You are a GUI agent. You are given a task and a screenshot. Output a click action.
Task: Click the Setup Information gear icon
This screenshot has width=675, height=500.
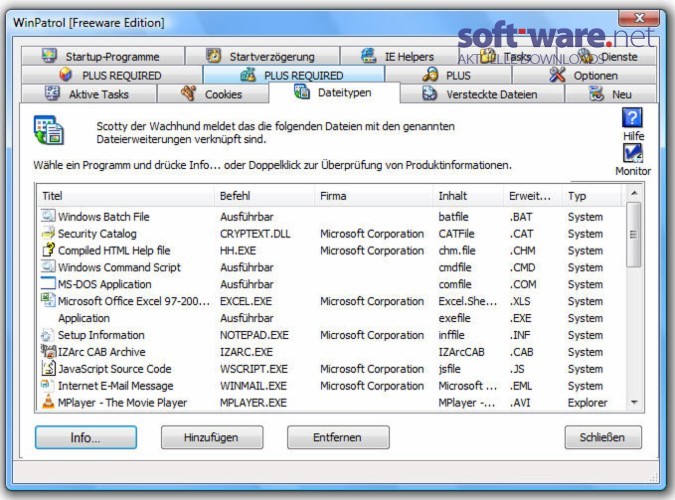click(x=47, y=335)
